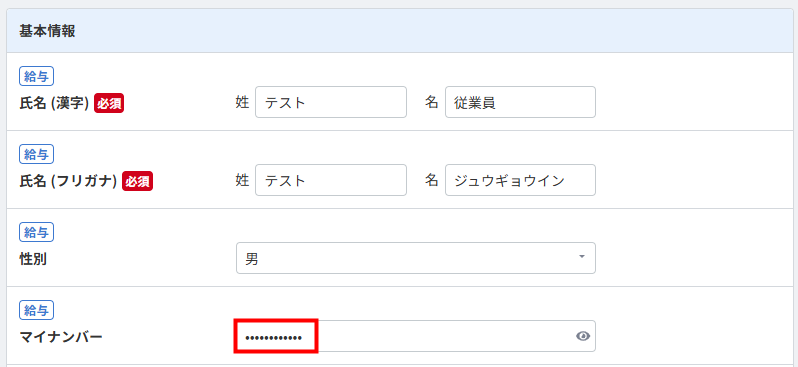Click the 姓 field of 氏名 (フリガナ)
Screen dimensions: 798x367
point(331,180)
